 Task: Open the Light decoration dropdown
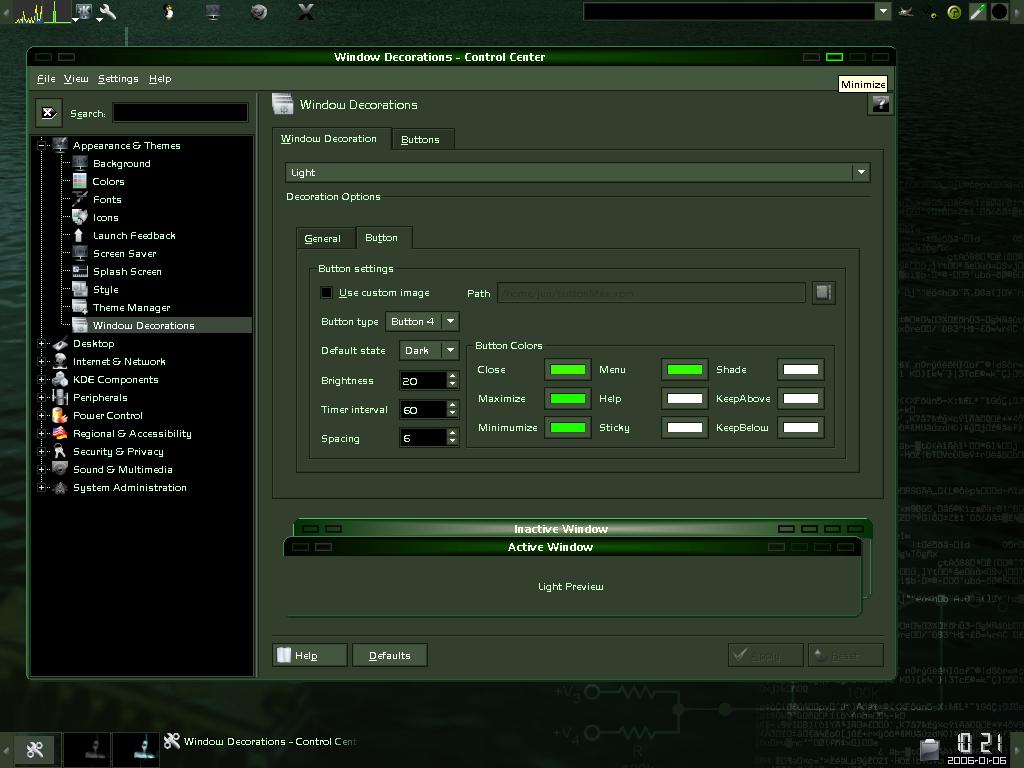point(577,172)
